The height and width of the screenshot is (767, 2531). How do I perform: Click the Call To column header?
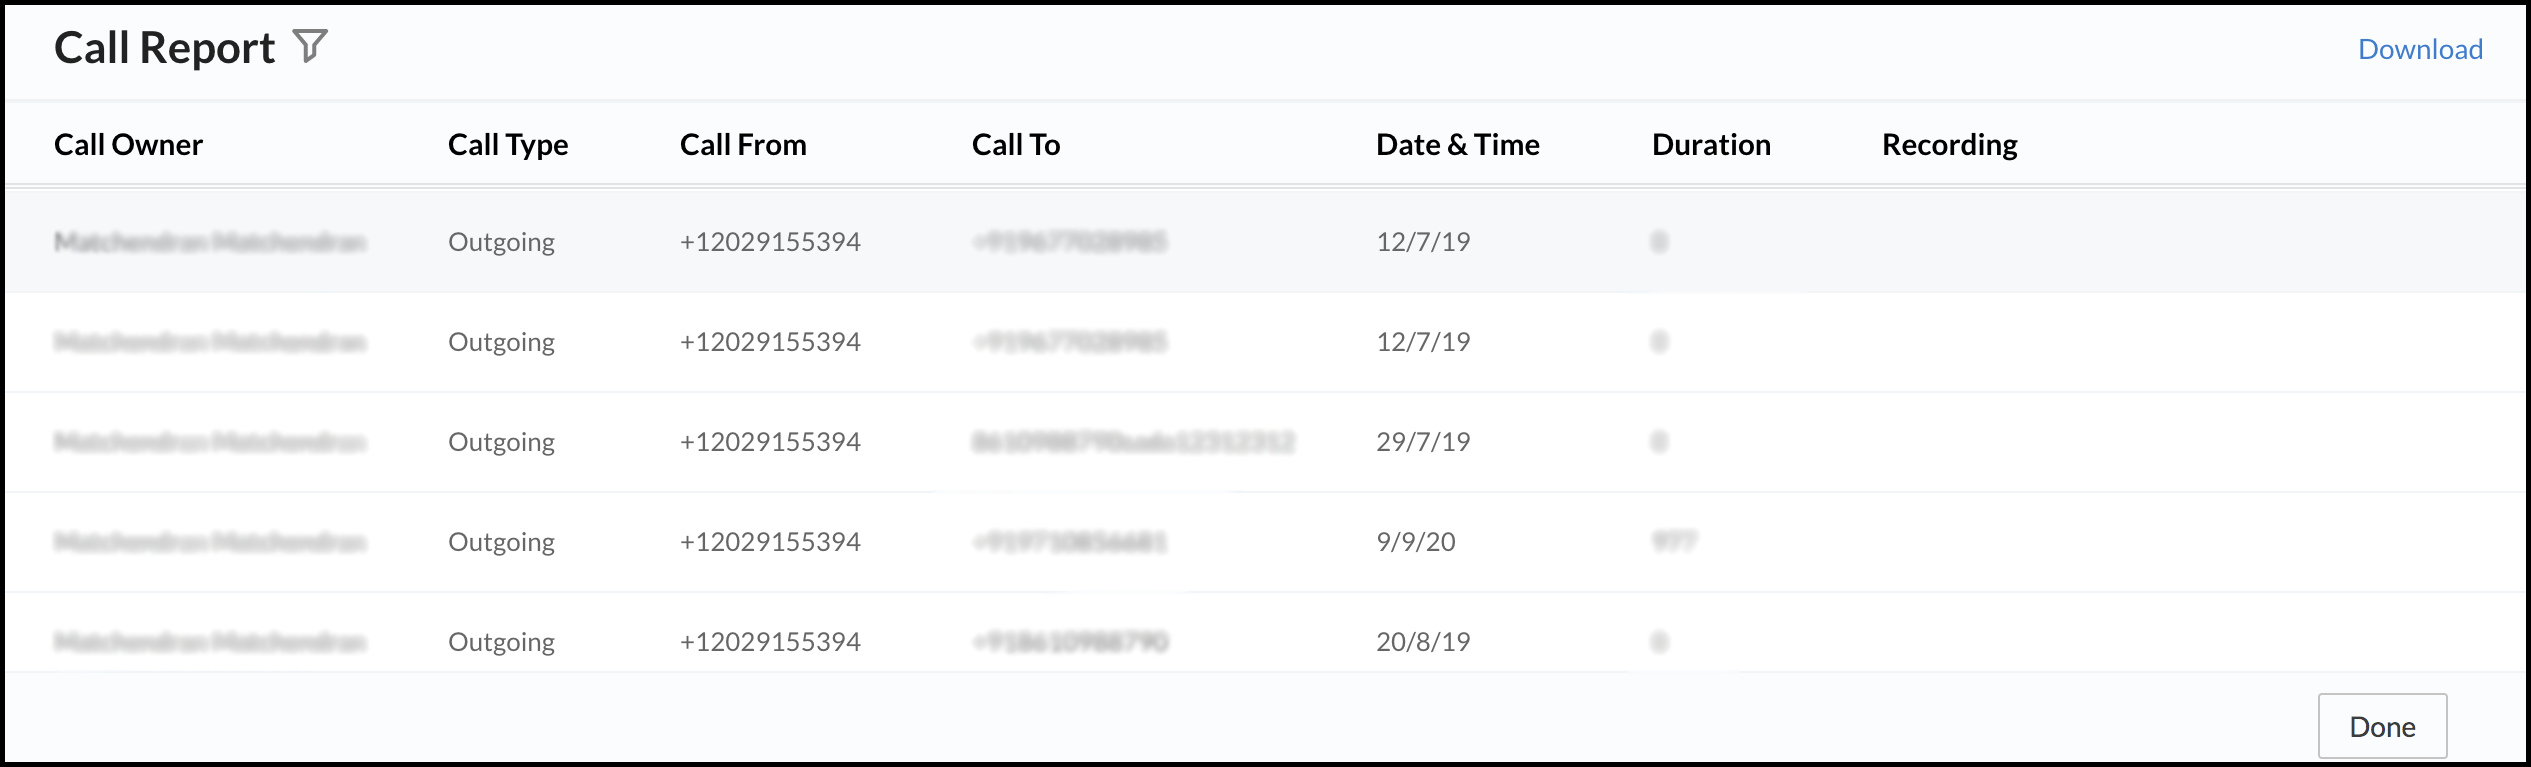1015,145
